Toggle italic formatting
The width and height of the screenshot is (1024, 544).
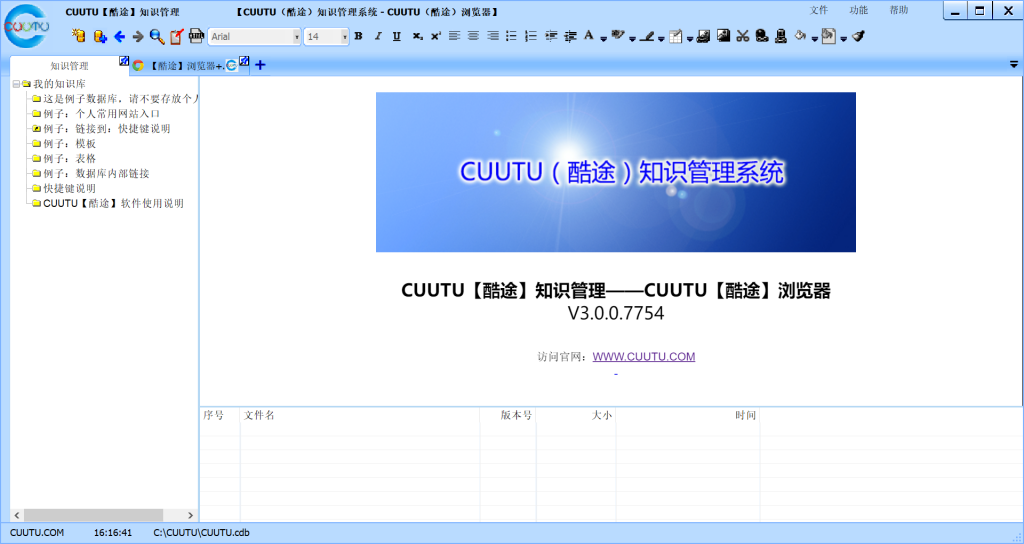[377, 37]
